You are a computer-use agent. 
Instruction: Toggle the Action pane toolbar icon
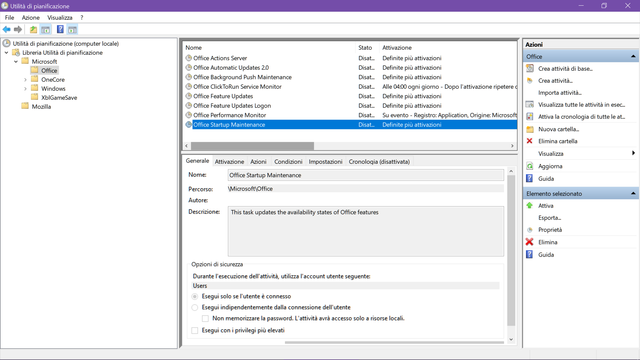tap(72, 29)
